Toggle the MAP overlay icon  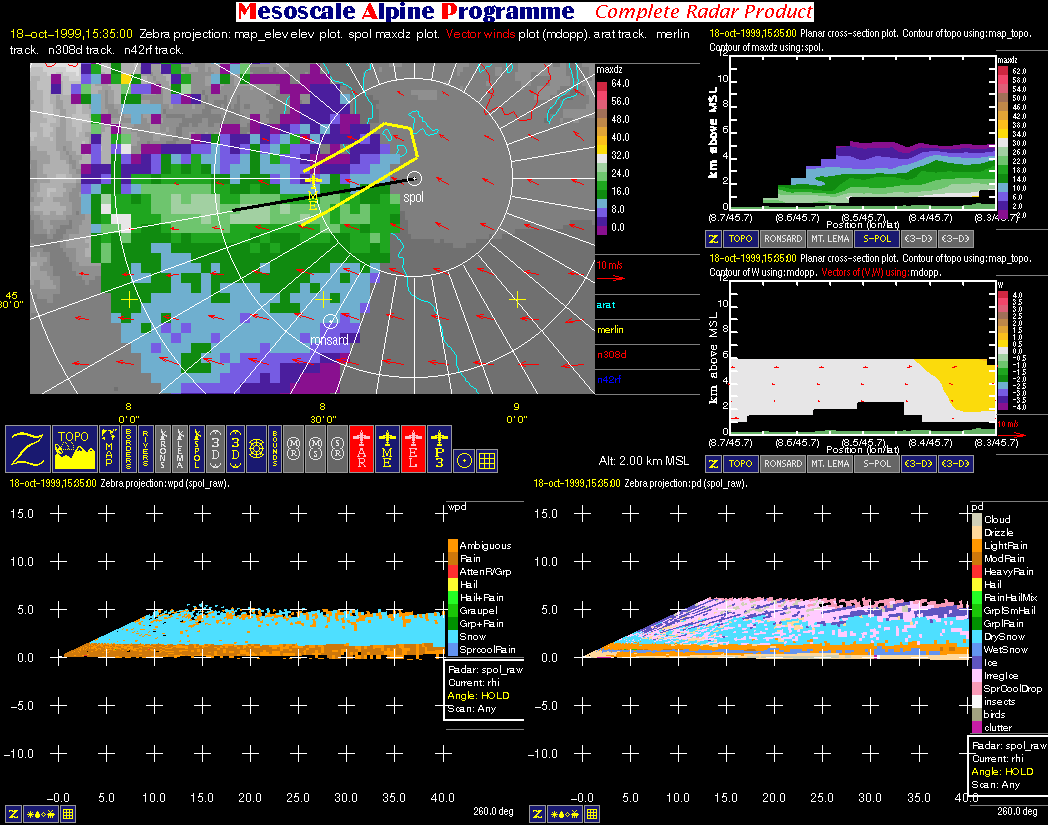coord(108,448)
